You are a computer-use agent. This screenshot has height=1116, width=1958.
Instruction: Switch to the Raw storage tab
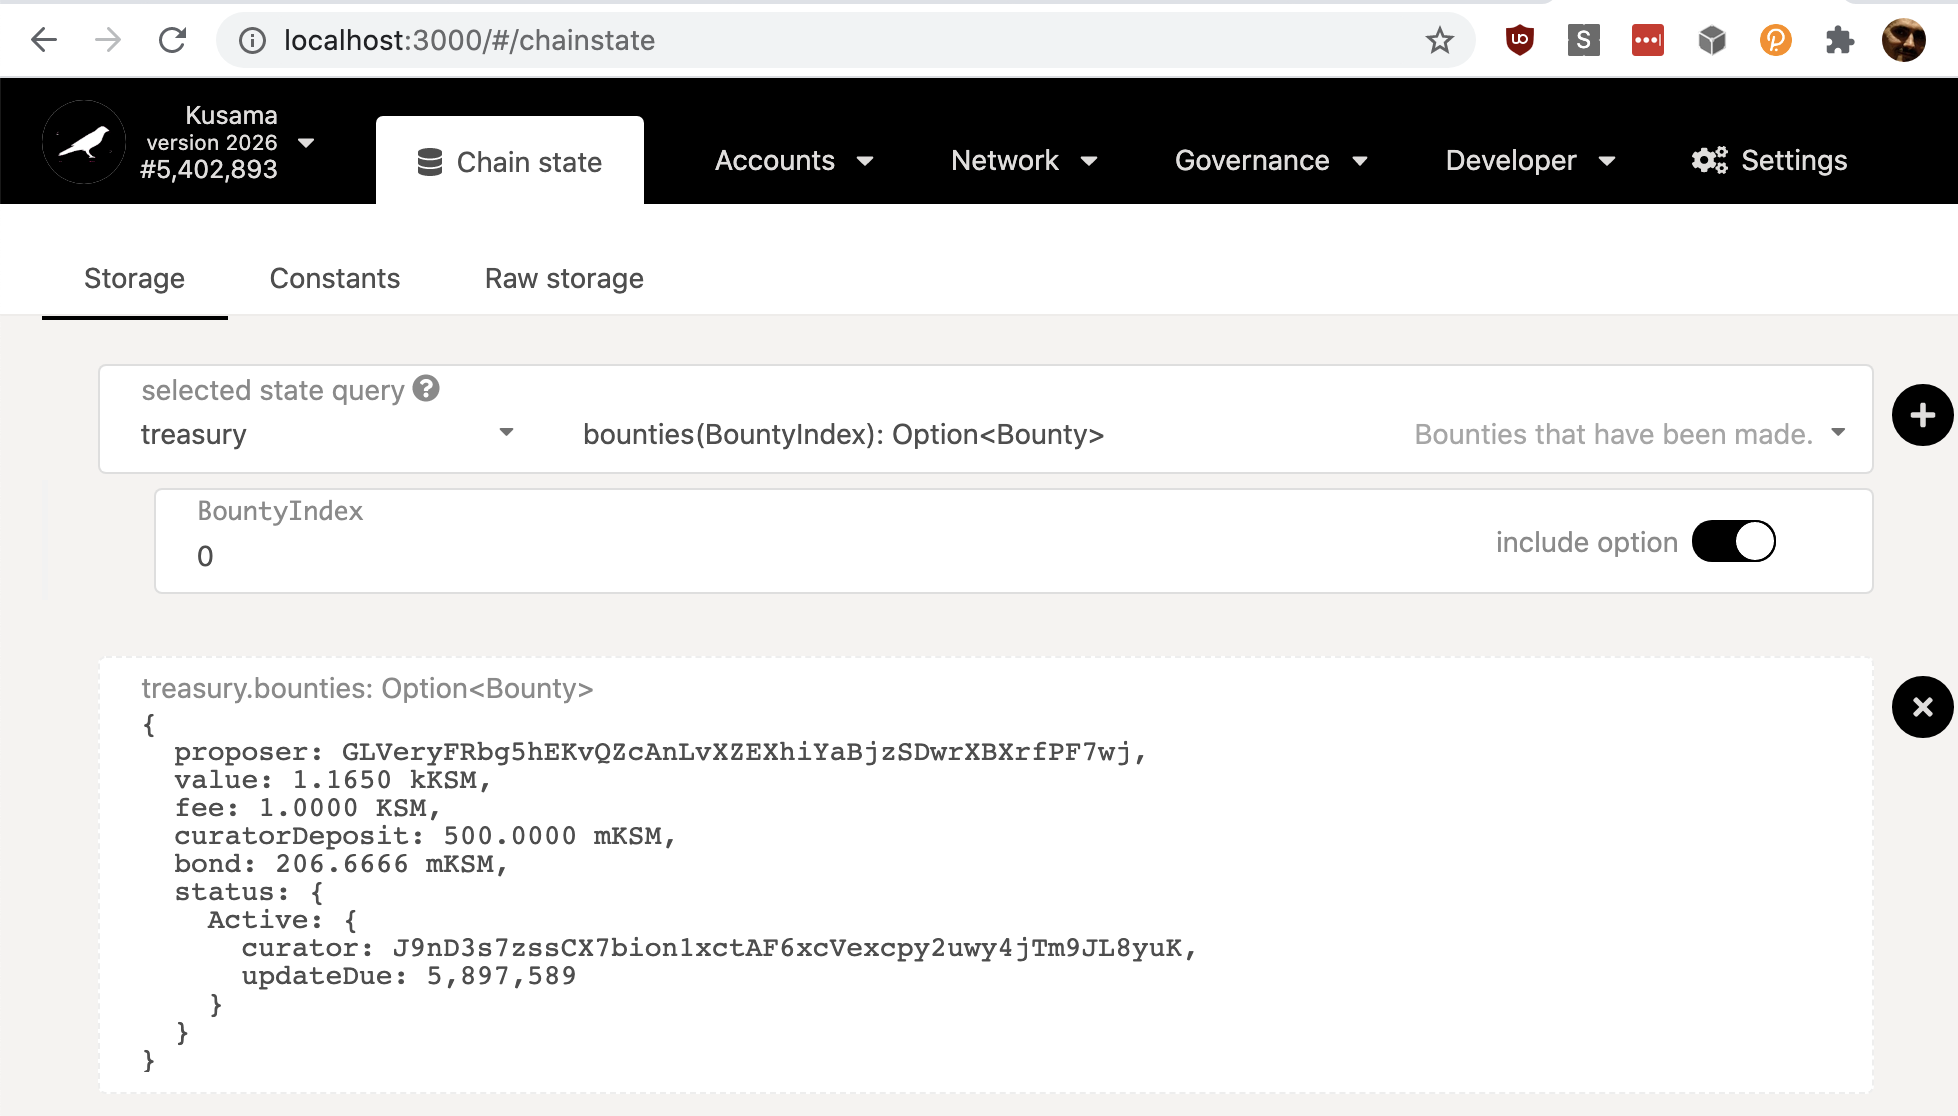(564, 278)
